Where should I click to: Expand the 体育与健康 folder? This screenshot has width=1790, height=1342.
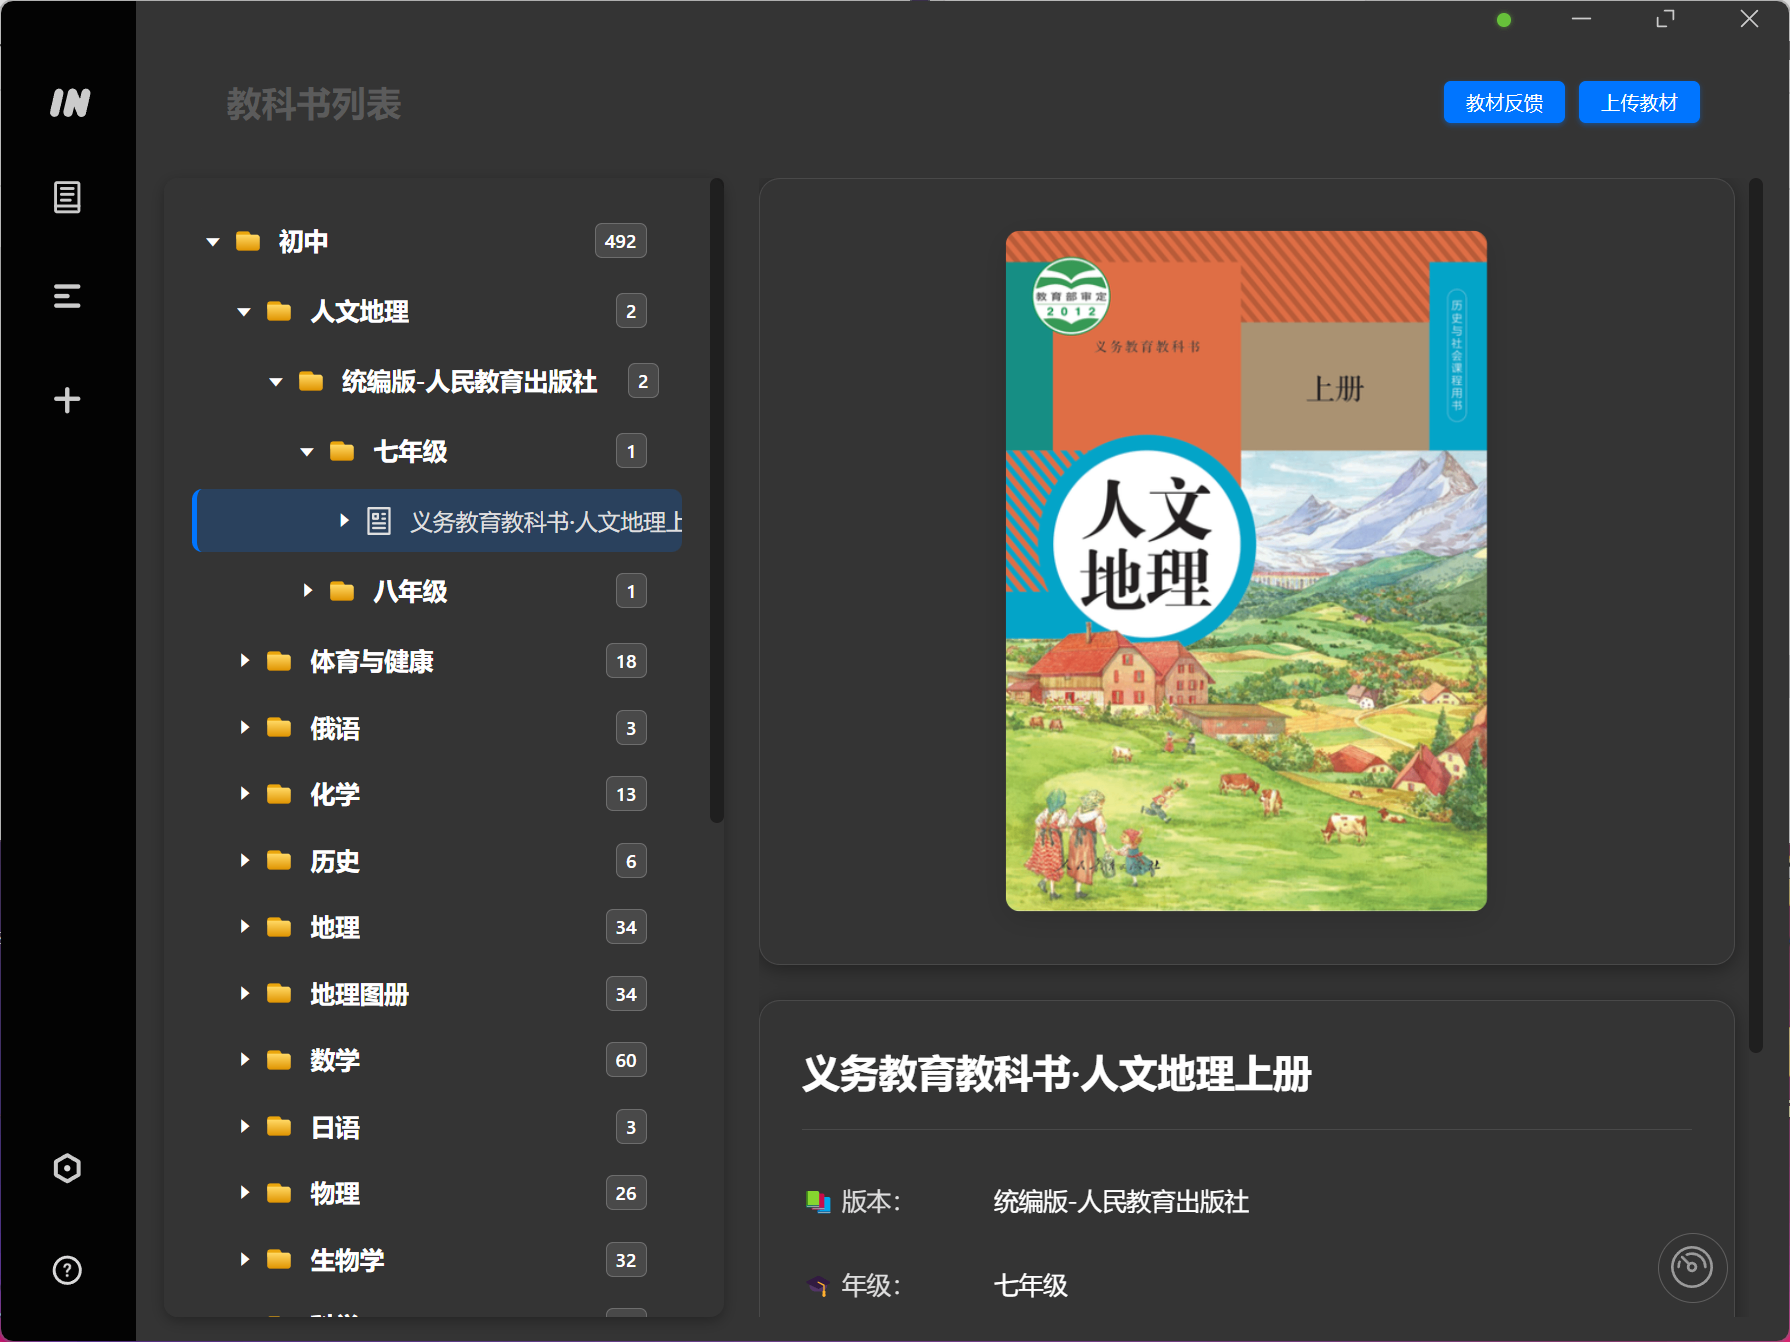[244, 661]
